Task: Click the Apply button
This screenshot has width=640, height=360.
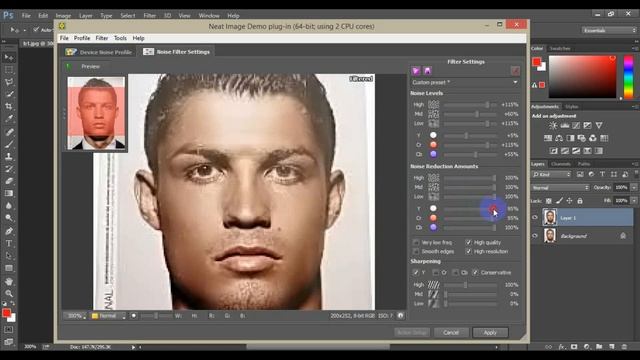Action: point(490,332)
